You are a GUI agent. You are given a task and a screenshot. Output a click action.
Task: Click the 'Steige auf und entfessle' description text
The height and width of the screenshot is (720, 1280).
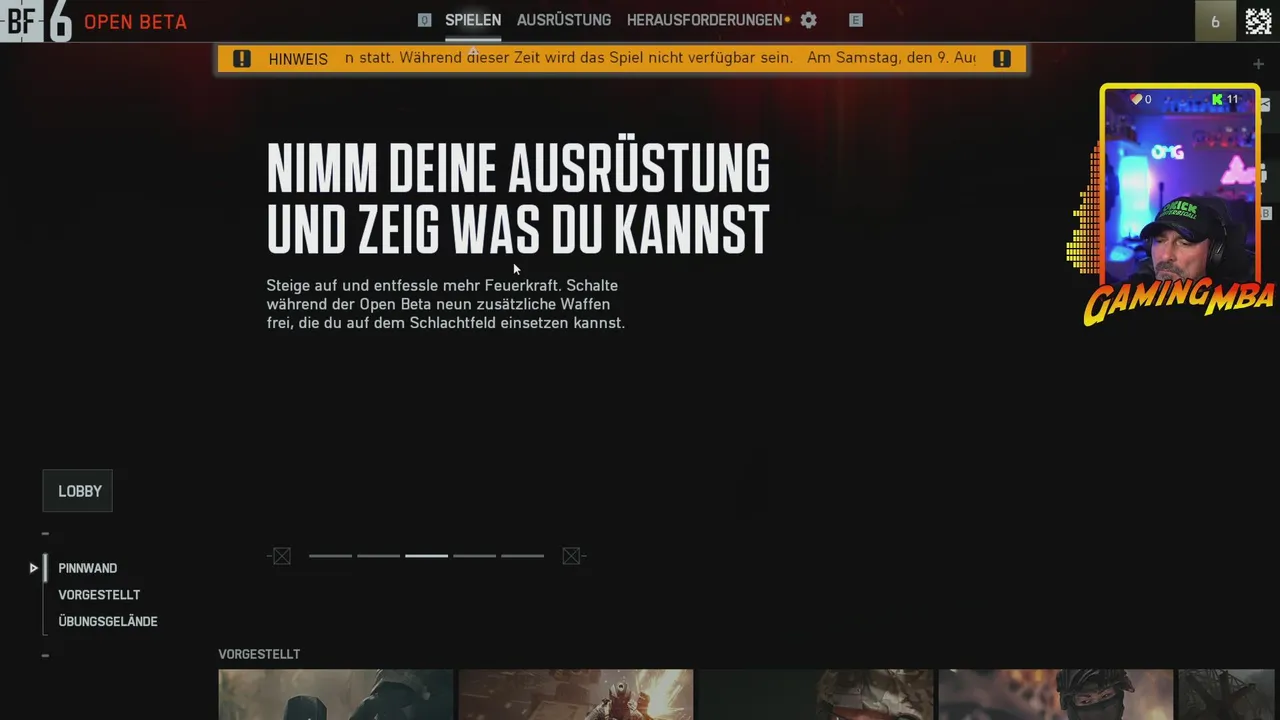pyautogui.click(x=446, y=304)
